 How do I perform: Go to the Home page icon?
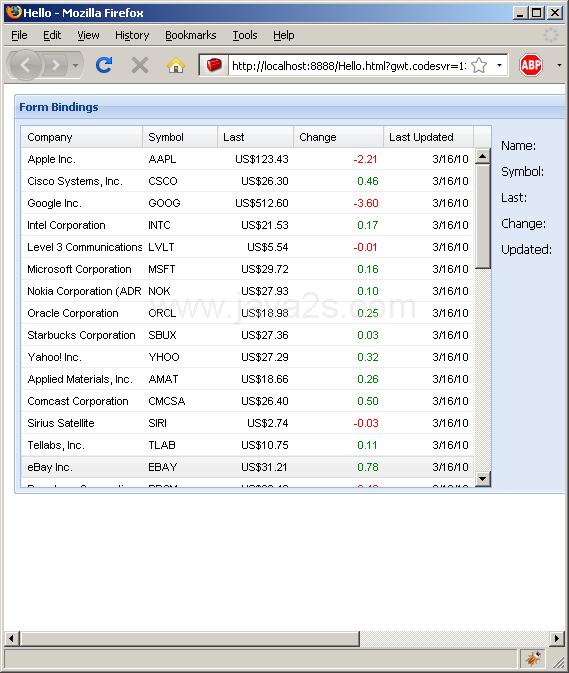point(176,65)
